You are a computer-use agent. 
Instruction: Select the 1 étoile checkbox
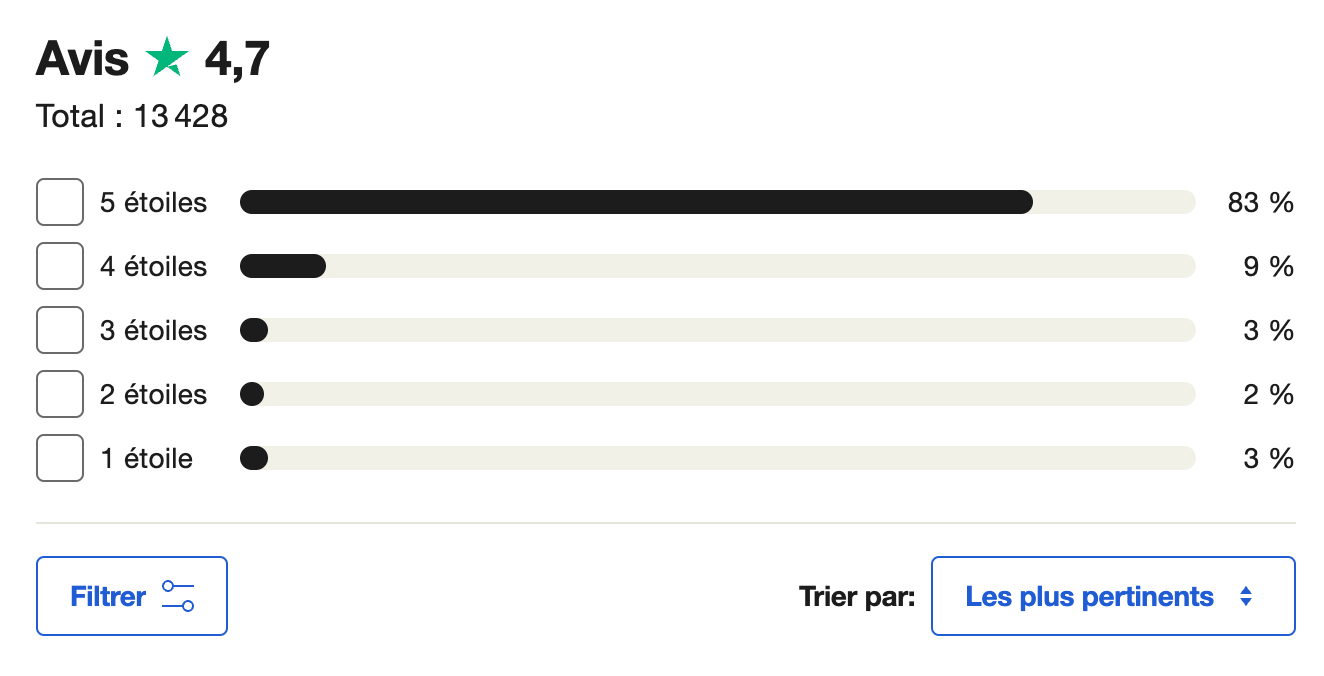[x=60, y=458]
